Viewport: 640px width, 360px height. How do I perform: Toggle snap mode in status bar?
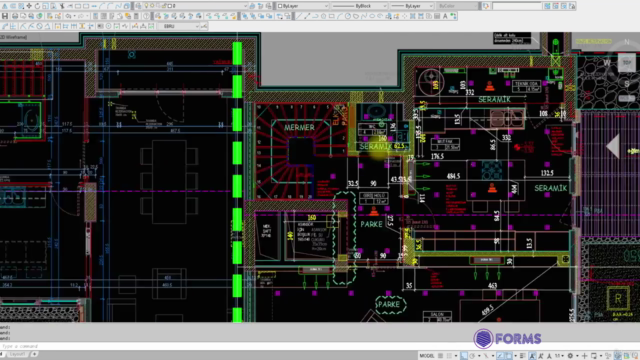(449, 356)
